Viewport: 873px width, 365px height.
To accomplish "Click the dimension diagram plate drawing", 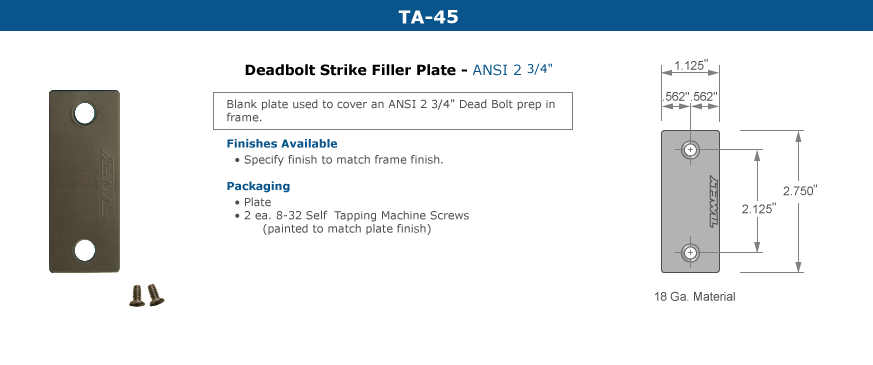I will coord(690,201).
